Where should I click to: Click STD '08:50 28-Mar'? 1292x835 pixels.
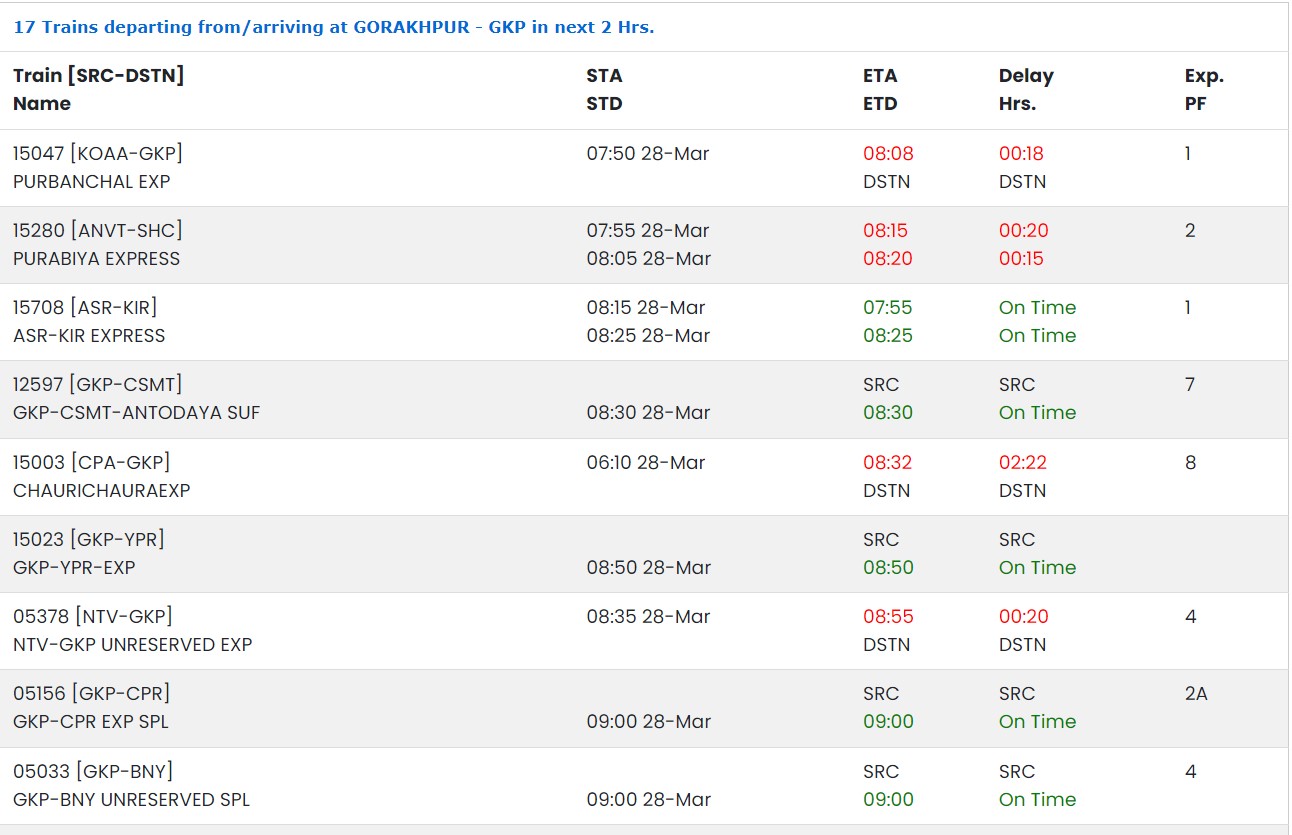pyautogui.click(x=648, y=568)
